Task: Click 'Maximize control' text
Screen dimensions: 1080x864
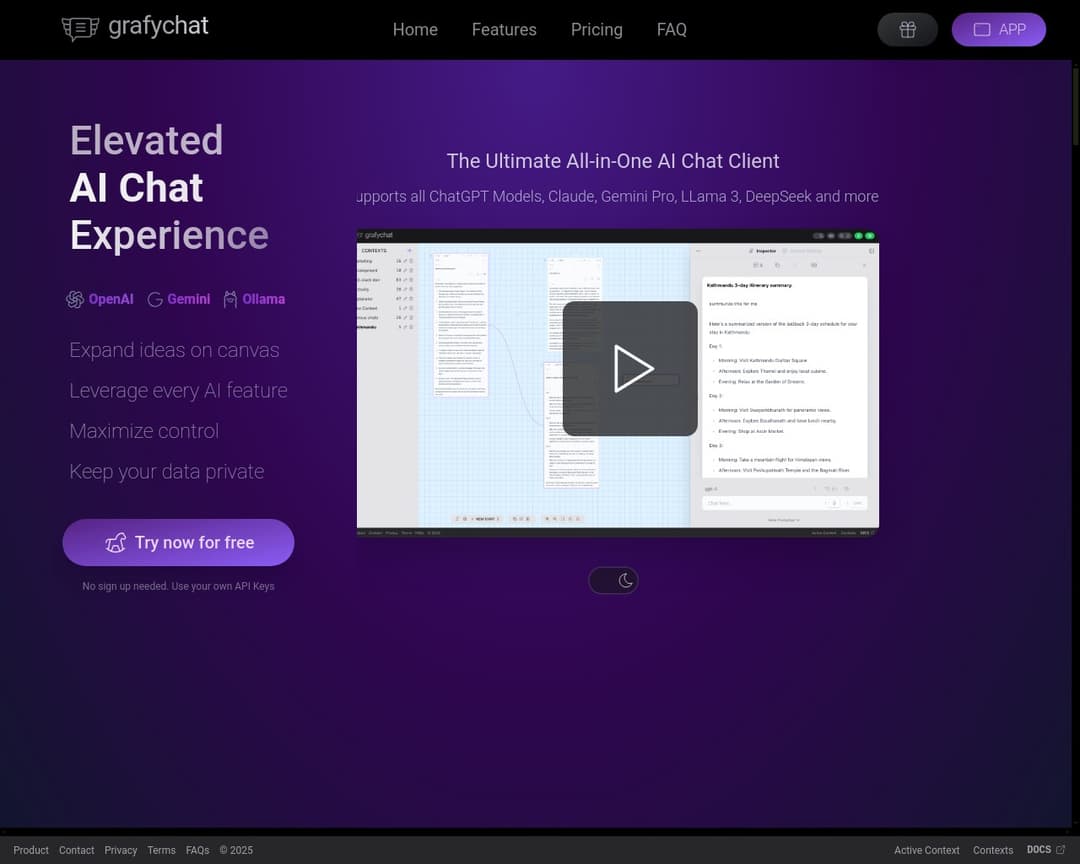Action: [144, 431]
